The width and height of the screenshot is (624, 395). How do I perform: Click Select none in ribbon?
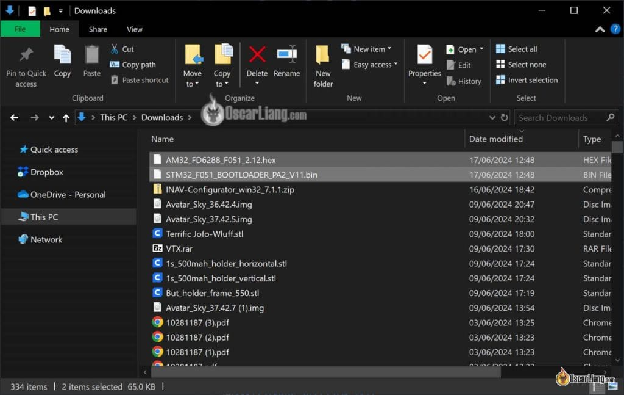click(x=521, y=64)
